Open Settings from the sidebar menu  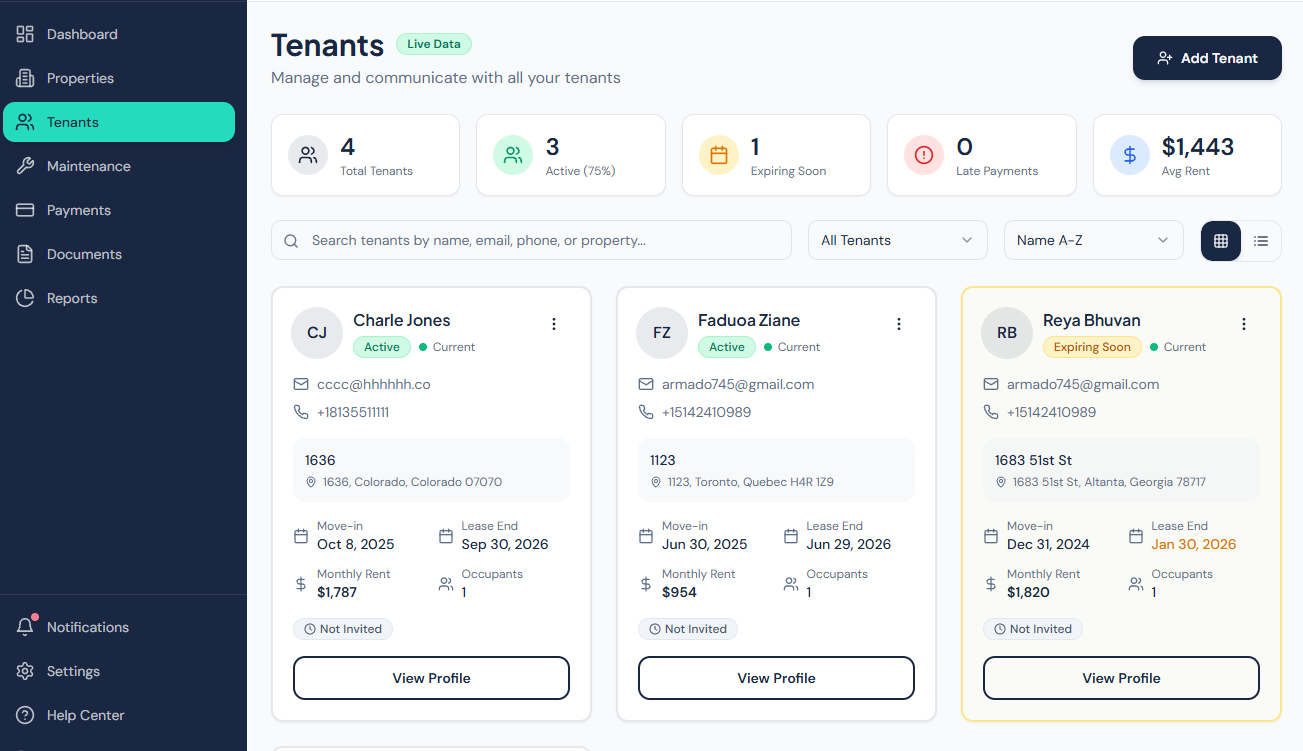click(72, 670)
